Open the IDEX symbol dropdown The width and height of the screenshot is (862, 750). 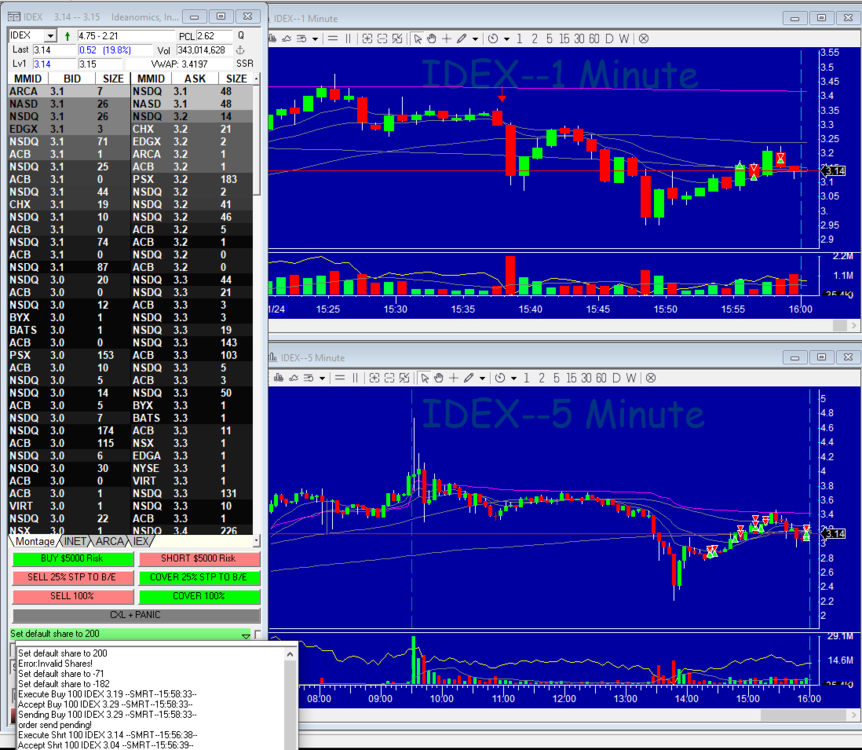pos(50,36)
